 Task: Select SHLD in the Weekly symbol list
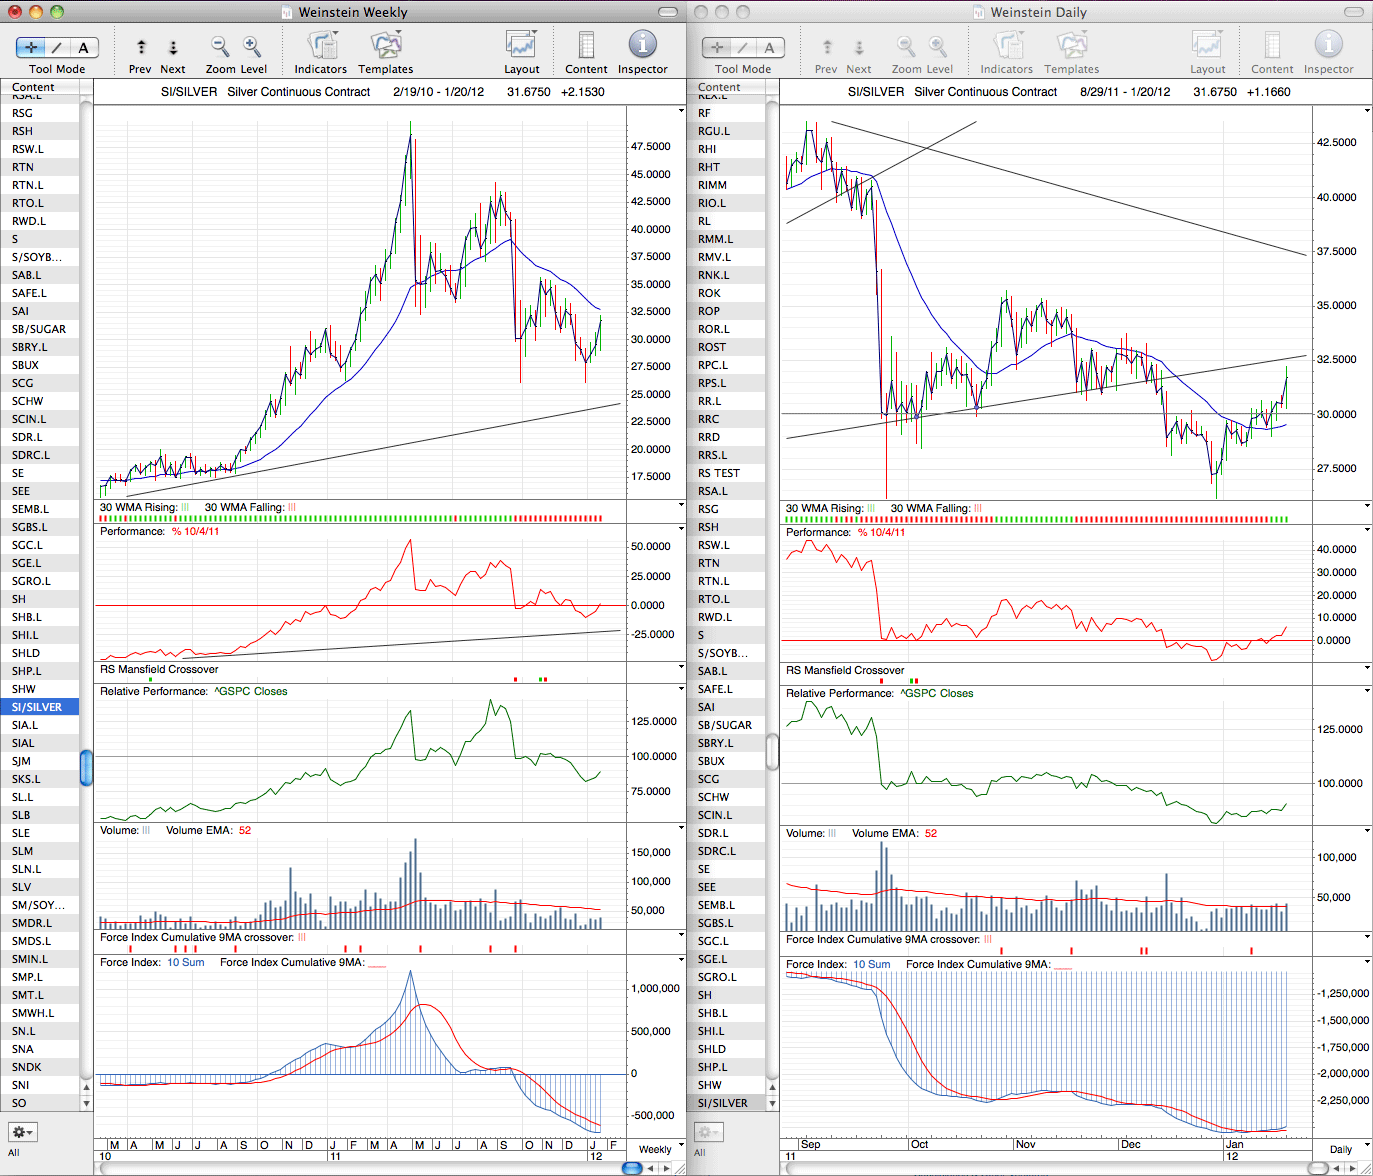40,653
